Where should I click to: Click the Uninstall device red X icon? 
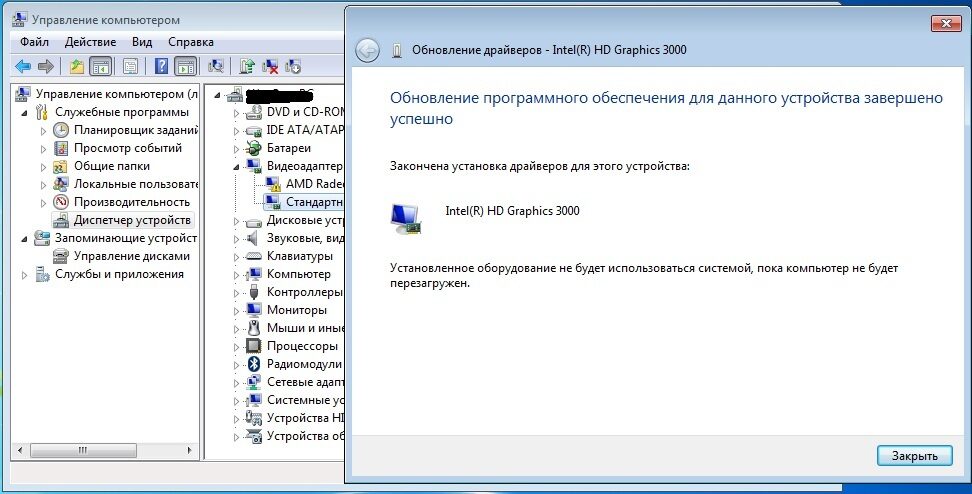[270, 67]
